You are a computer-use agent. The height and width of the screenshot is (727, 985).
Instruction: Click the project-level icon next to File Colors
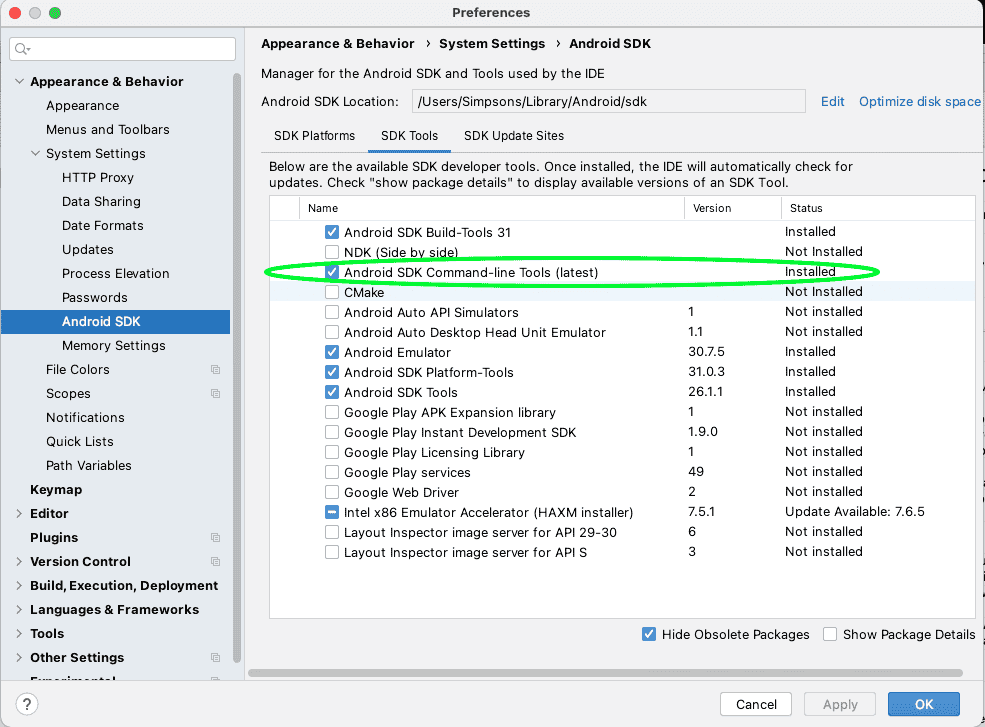pyautogui.click(x=215, y=369)
